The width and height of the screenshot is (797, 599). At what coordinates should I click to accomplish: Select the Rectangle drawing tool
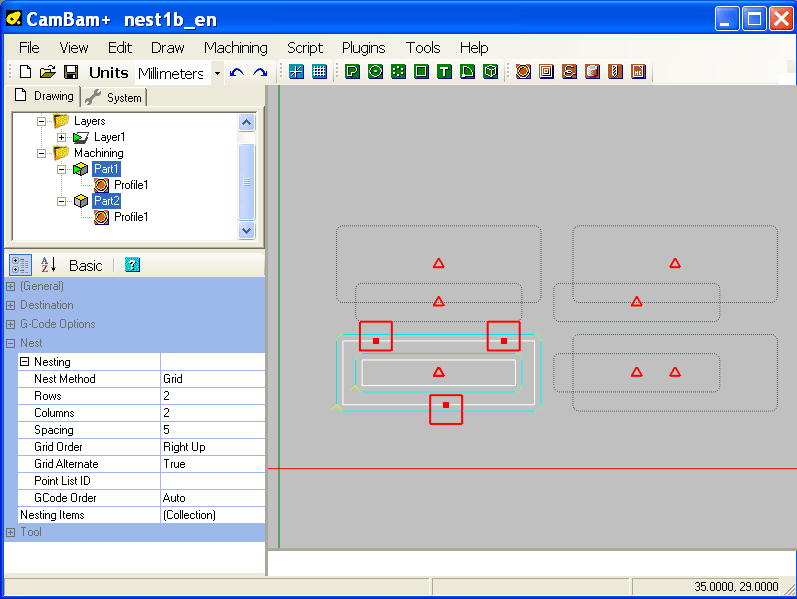pos(421,71)
